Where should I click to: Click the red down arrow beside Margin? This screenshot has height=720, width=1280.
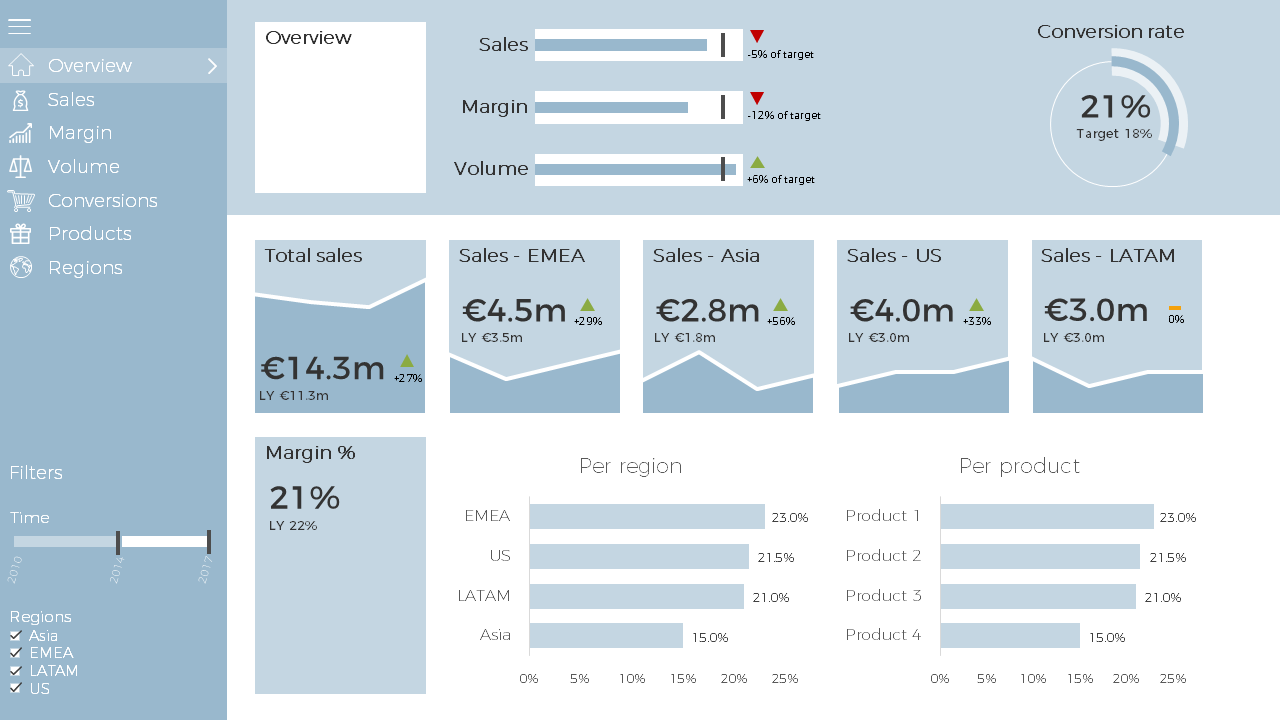click(x=757, y=98)
